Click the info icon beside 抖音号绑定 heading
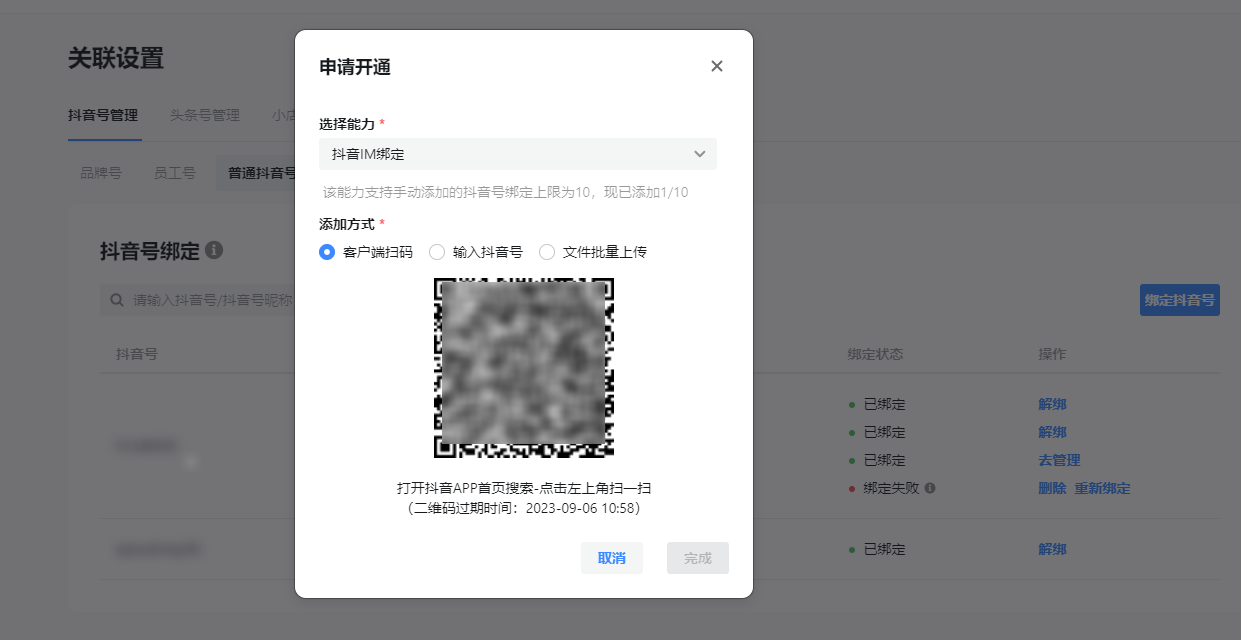 coord(214,250)
